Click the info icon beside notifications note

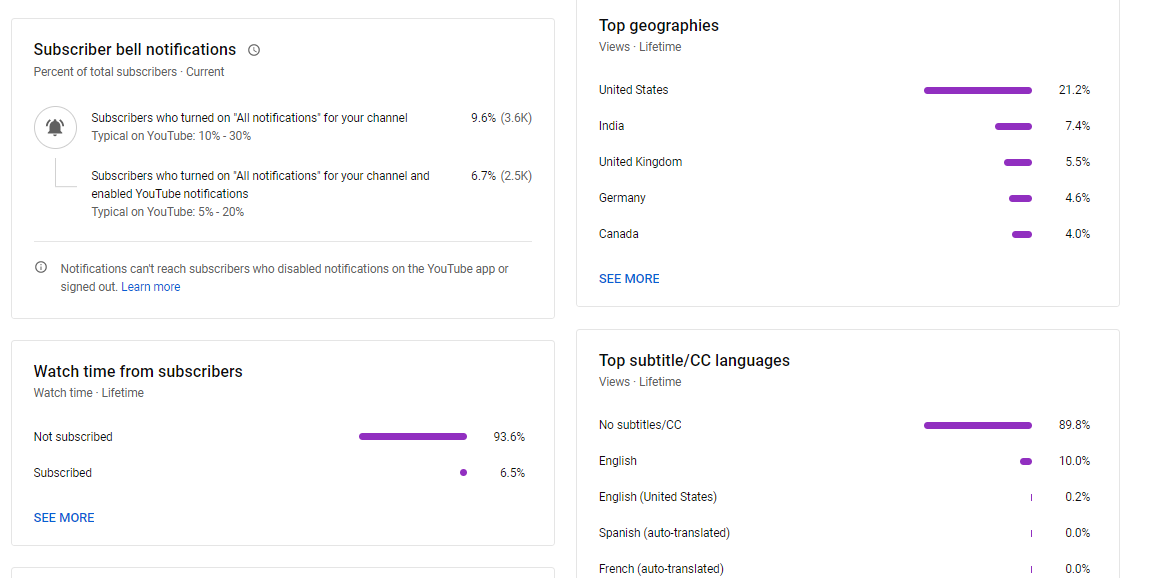click(41, 268)
